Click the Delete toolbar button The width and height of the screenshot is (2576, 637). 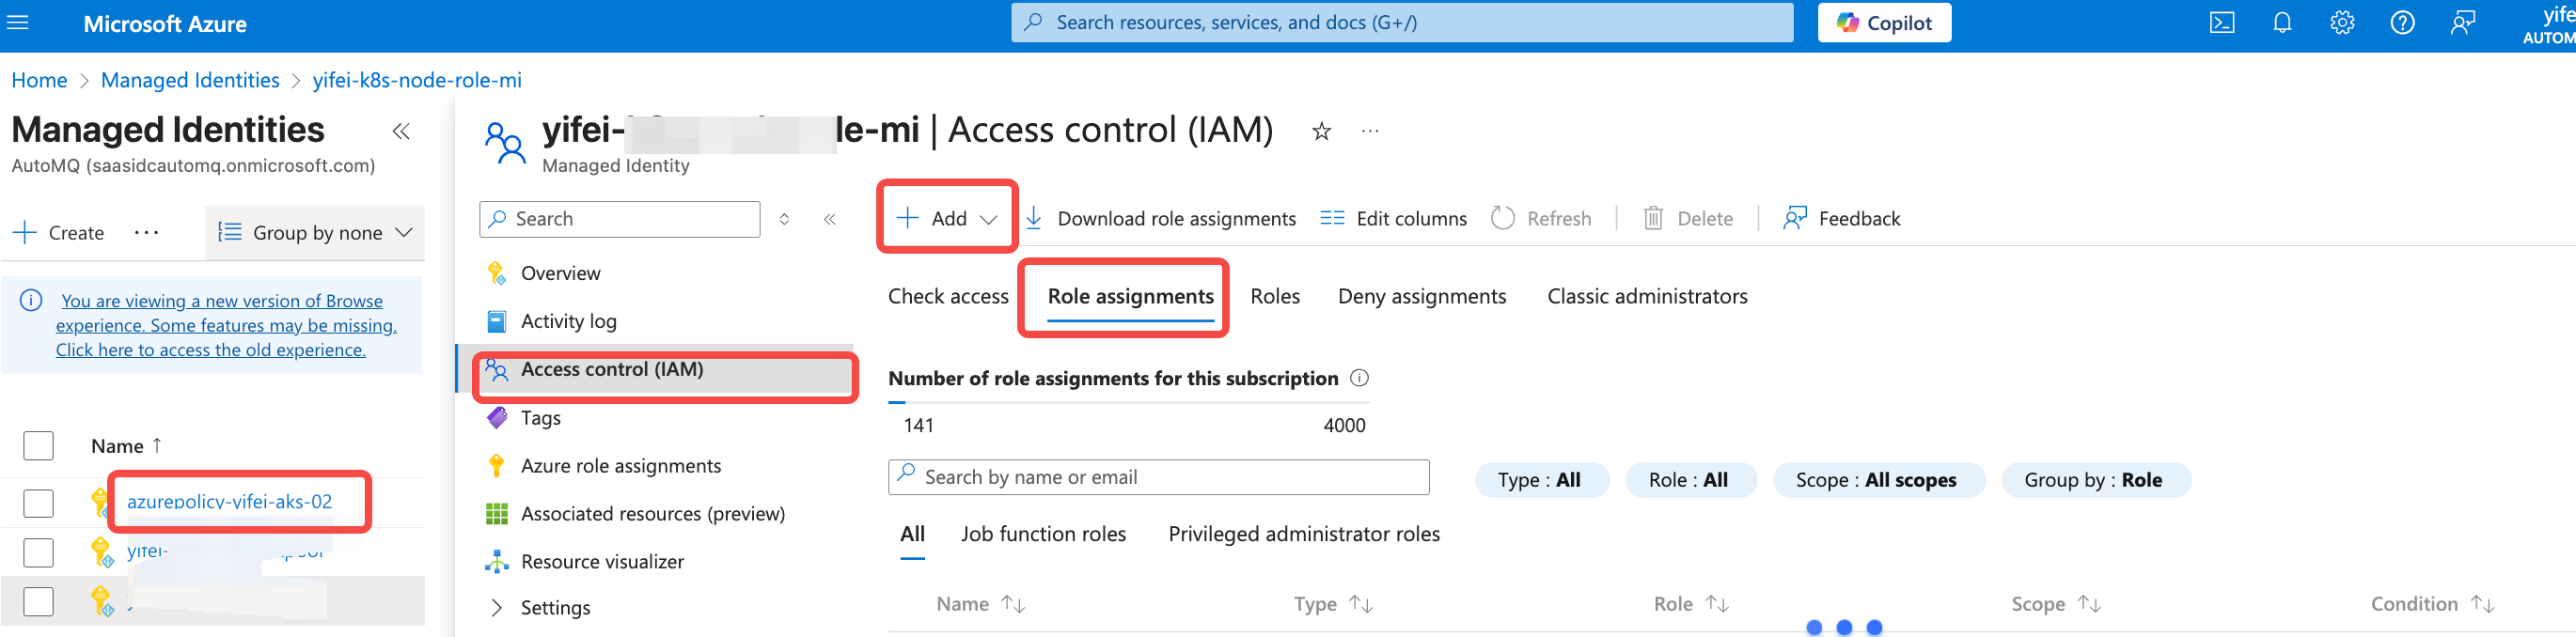pyautogui.click(x=1689, y=218)
